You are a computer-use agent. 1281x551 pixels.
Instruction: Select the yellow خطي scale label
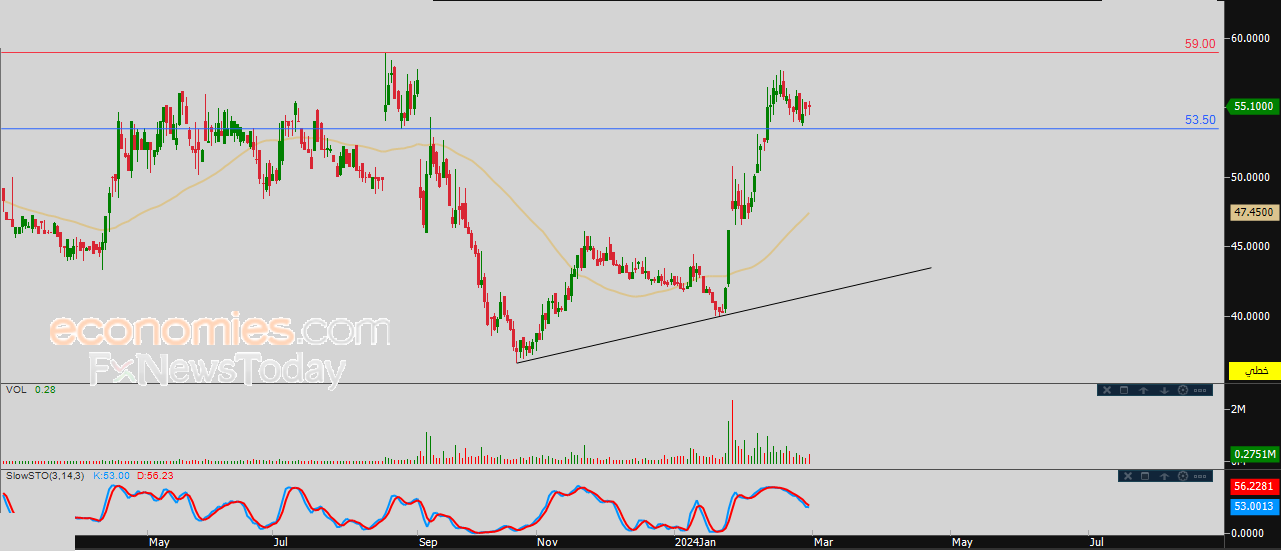1254,371
